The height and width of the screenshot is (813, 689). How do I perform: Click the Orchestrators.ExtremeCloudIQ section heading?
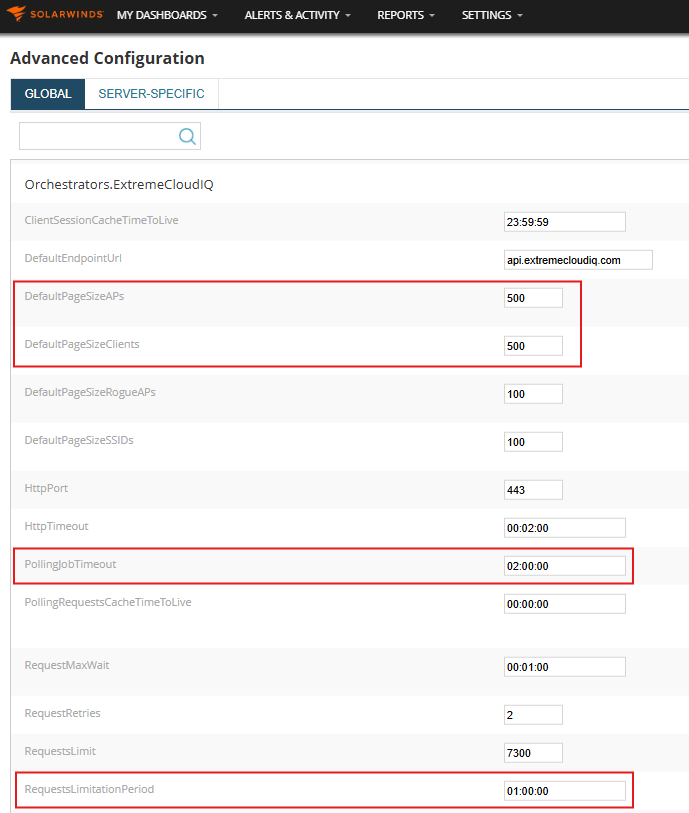[119, 185]
